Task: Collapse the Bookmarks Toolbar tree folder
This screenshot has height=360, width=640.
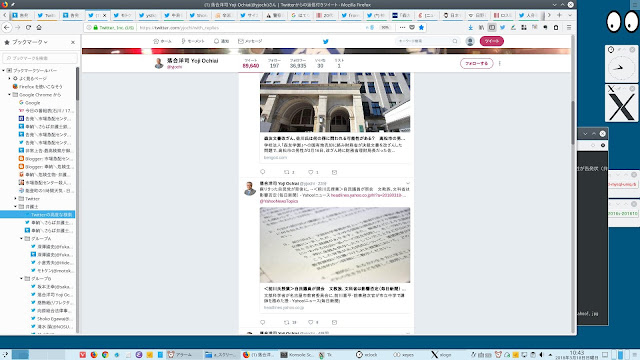Action: 4,70
